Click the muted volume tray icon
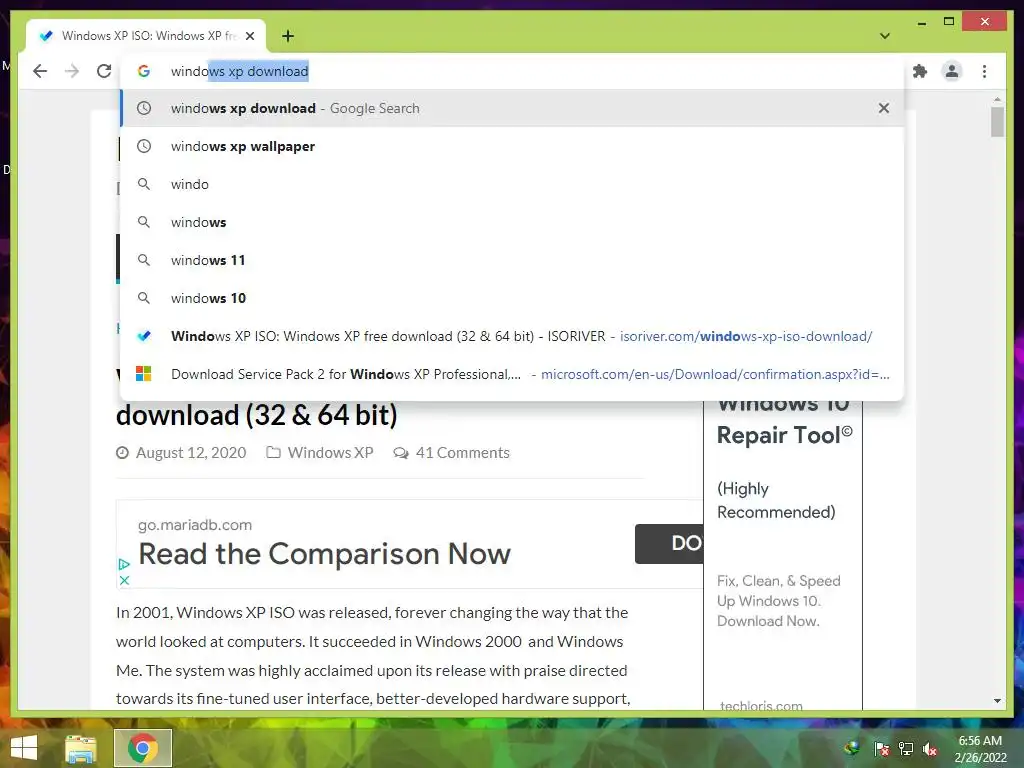 pyautogui.click(x=930, y=748)
